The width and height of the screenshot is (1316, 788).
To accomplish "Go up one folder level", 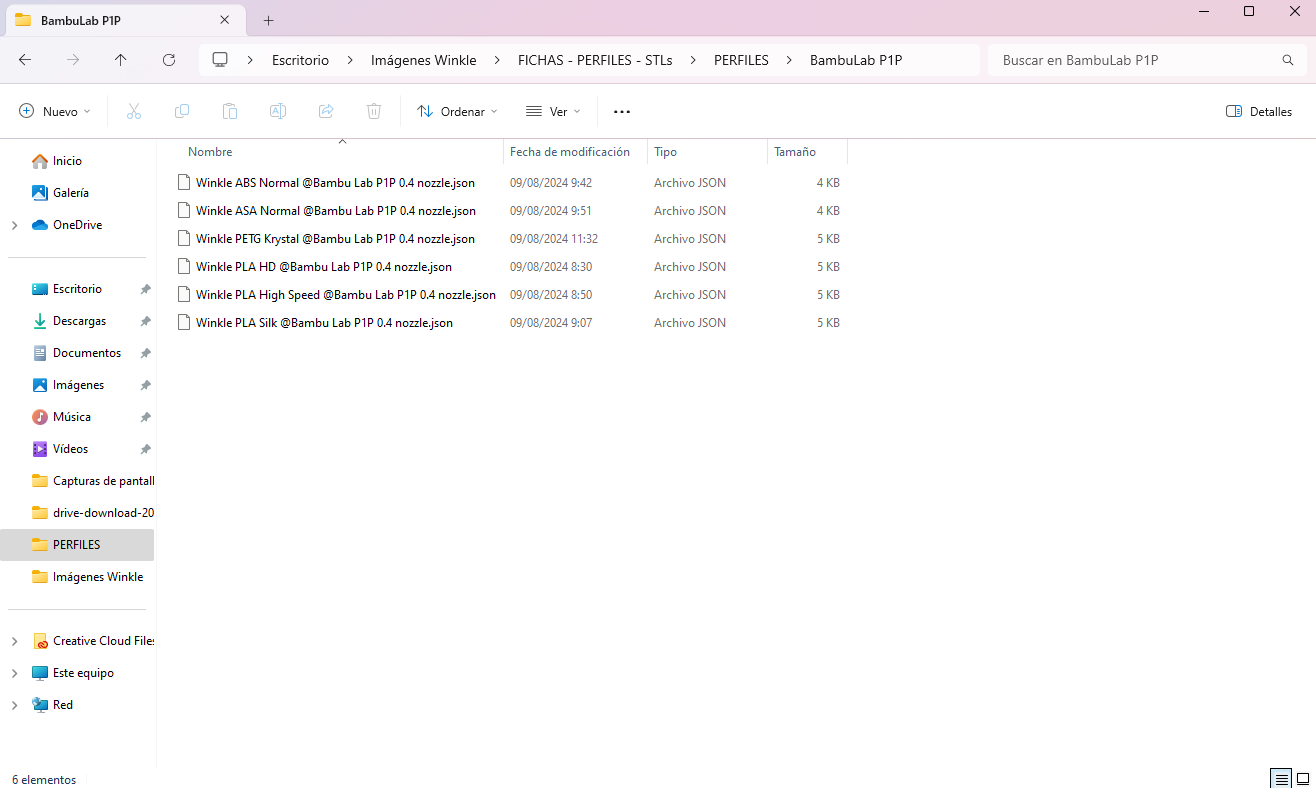I will click(x=121, y=60).
